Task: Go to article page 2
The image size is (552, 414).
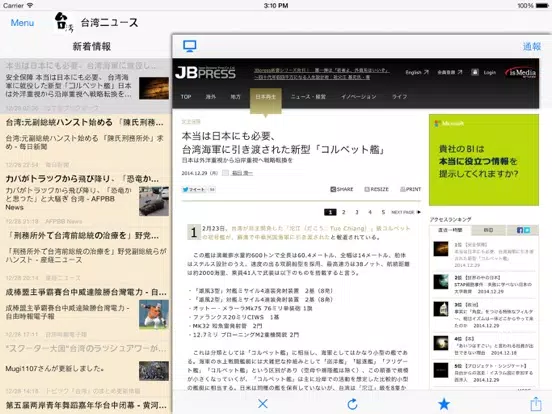Action: 344,212
